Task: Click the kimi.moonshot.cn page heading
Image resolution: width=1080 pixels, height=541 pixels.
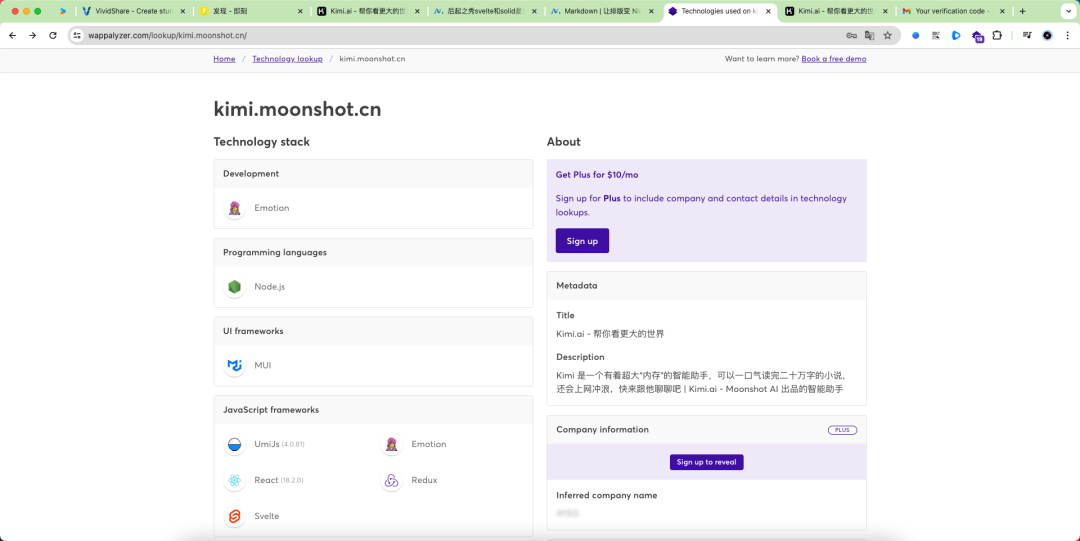Action: (297, 110)
